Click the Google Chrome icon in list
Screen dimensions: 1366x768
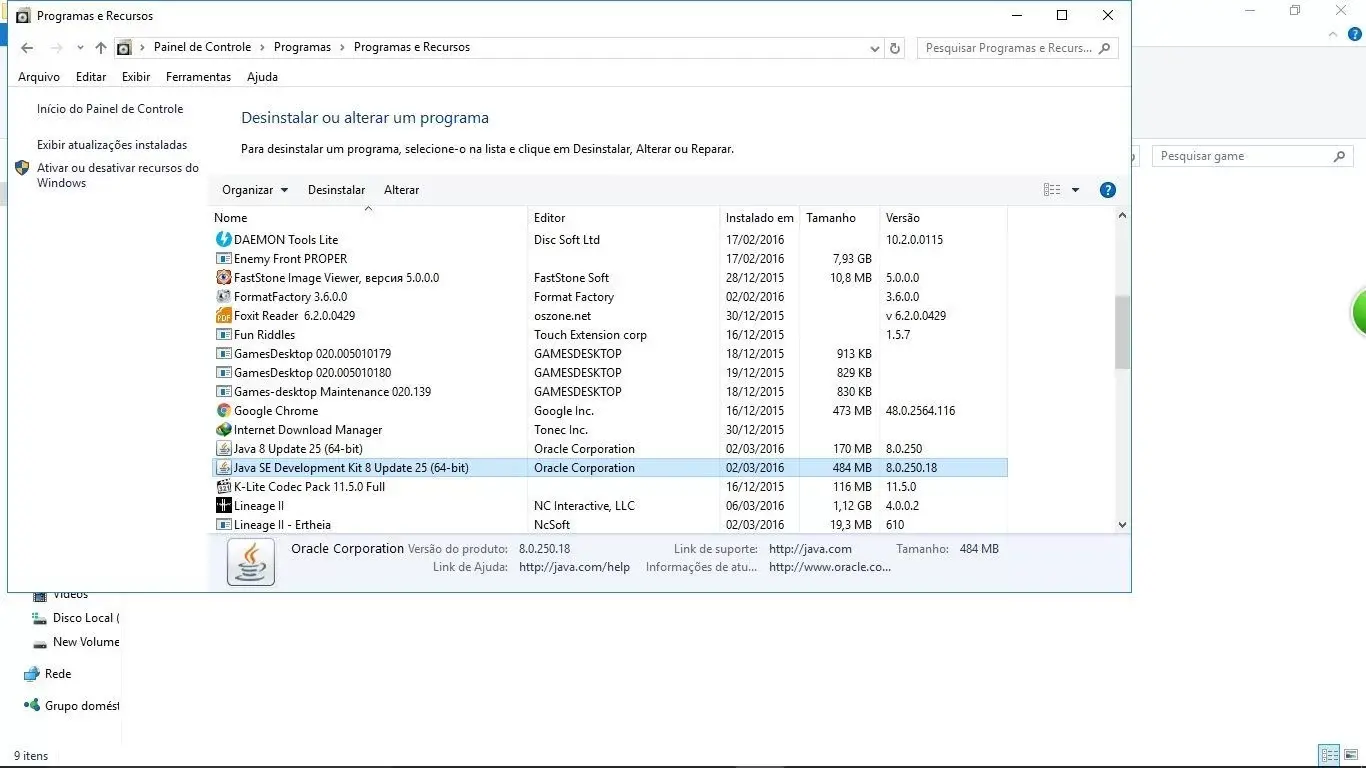[x=224, y=411]
